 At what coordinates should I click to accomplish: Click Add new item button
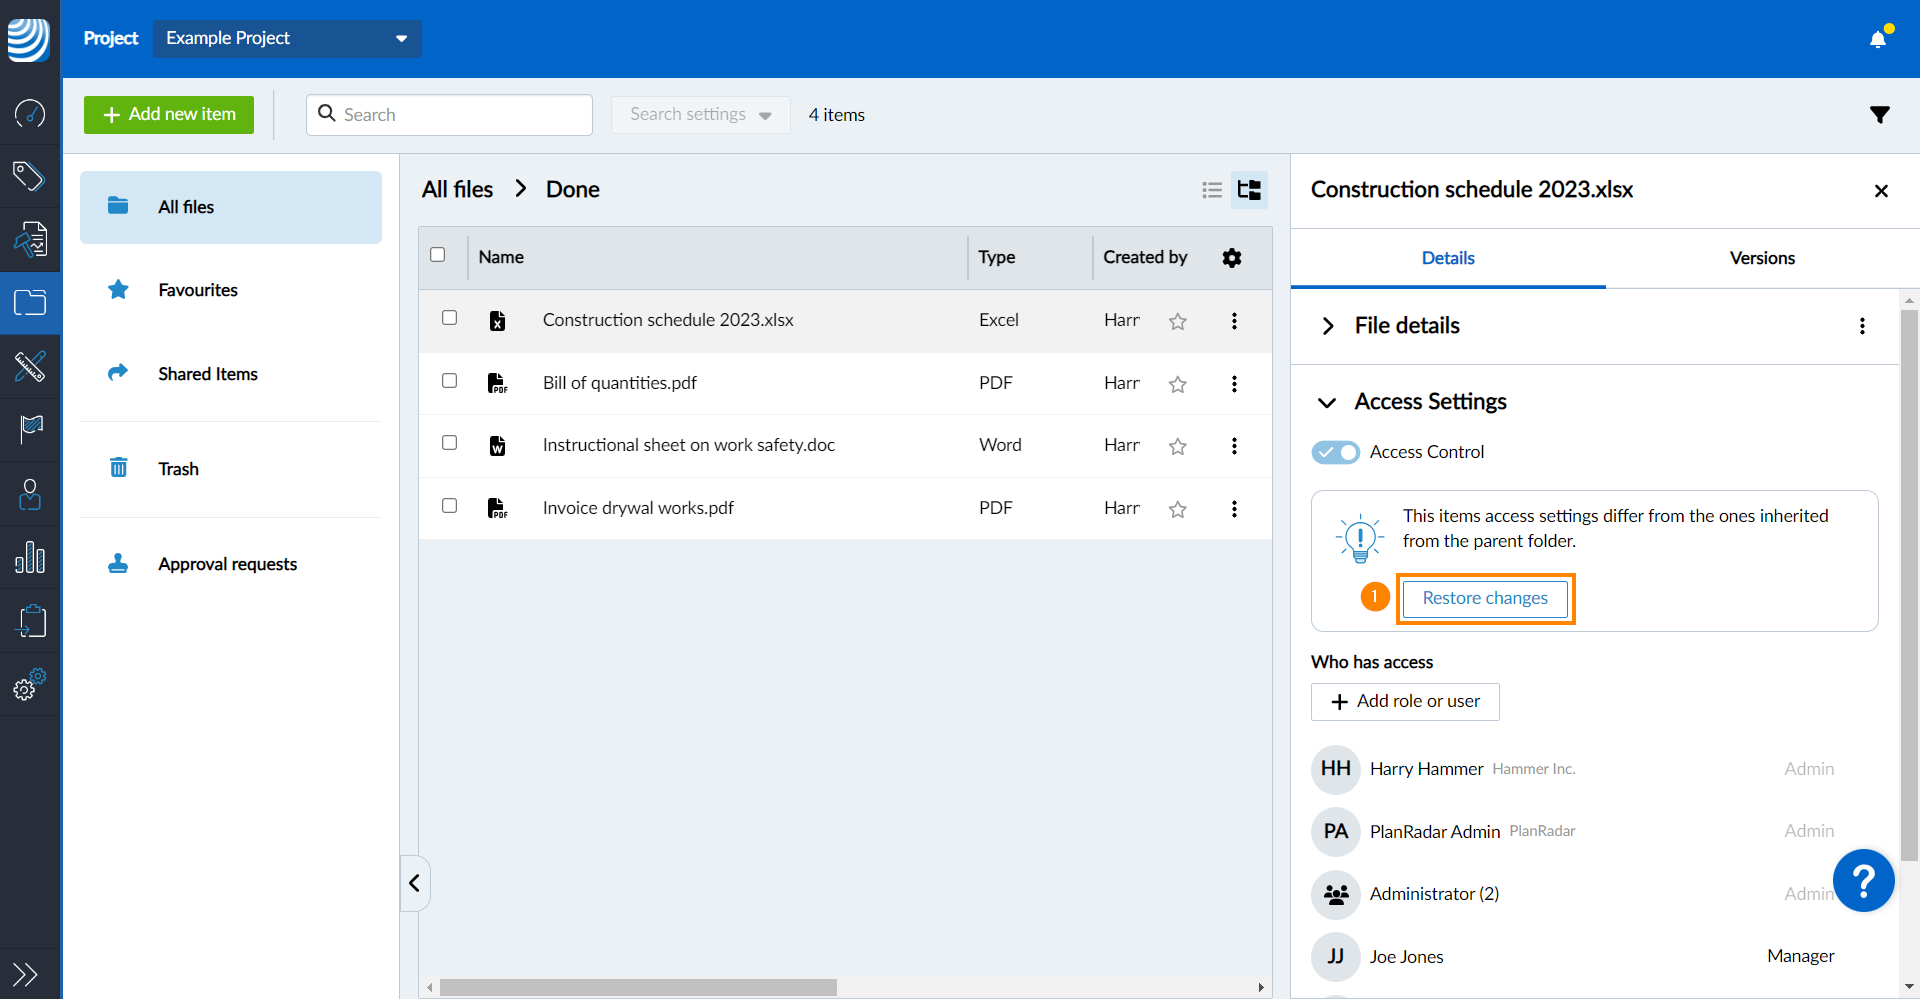169,115
